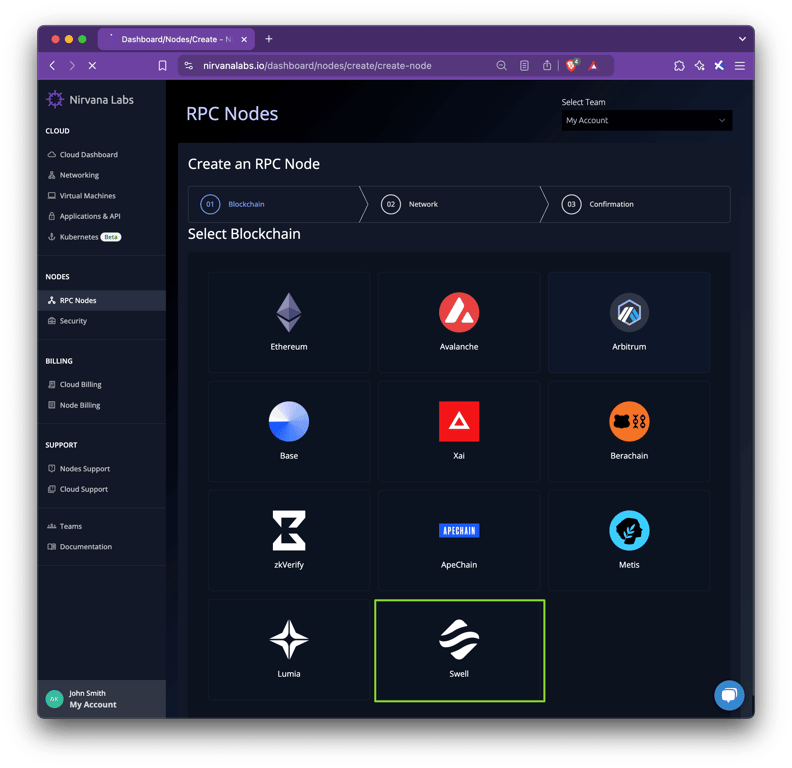Viewport: 792px width, 768px height.
Task: Select the Dashboard/Nodes/Create browser tab
Action: tap(176, 39)
